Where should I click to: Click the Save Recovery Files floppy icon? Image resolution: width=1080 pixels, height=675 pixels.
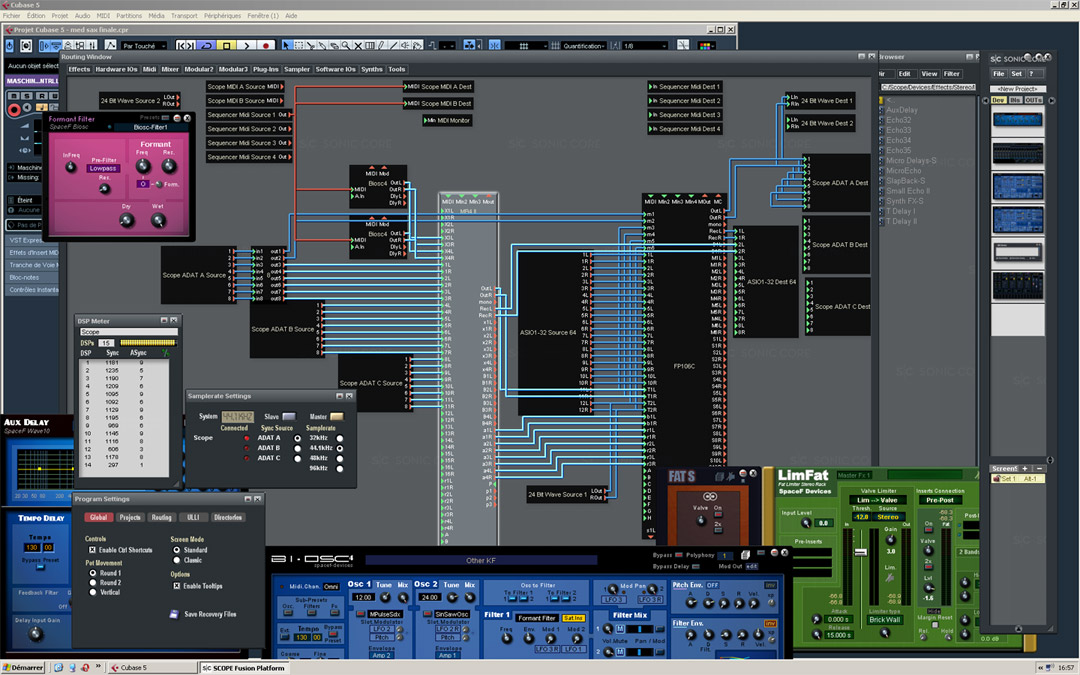click(174, 614)
